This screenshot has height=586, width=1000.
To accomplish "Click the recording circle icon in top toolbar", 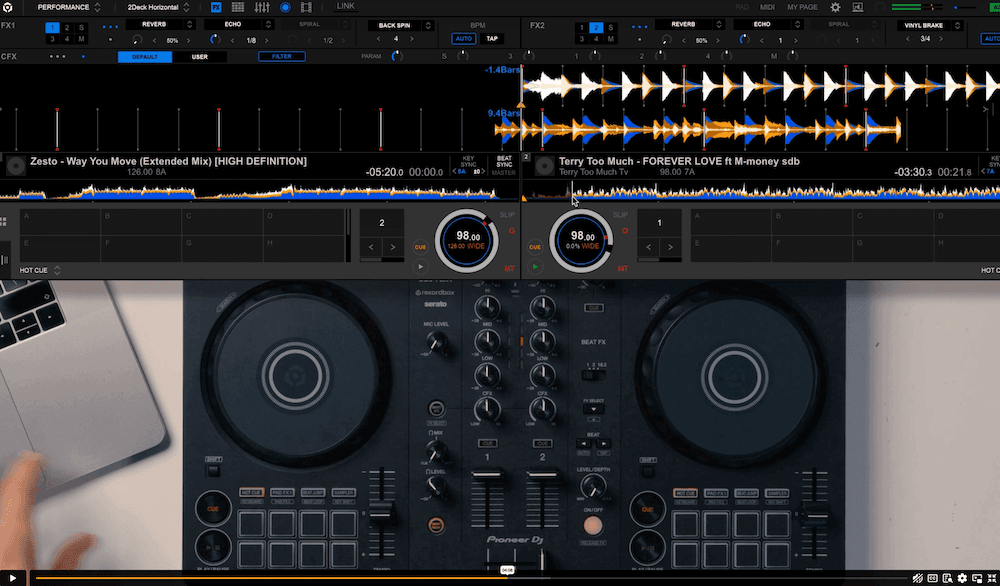I will pyautogui.click(x=286, y=7).
